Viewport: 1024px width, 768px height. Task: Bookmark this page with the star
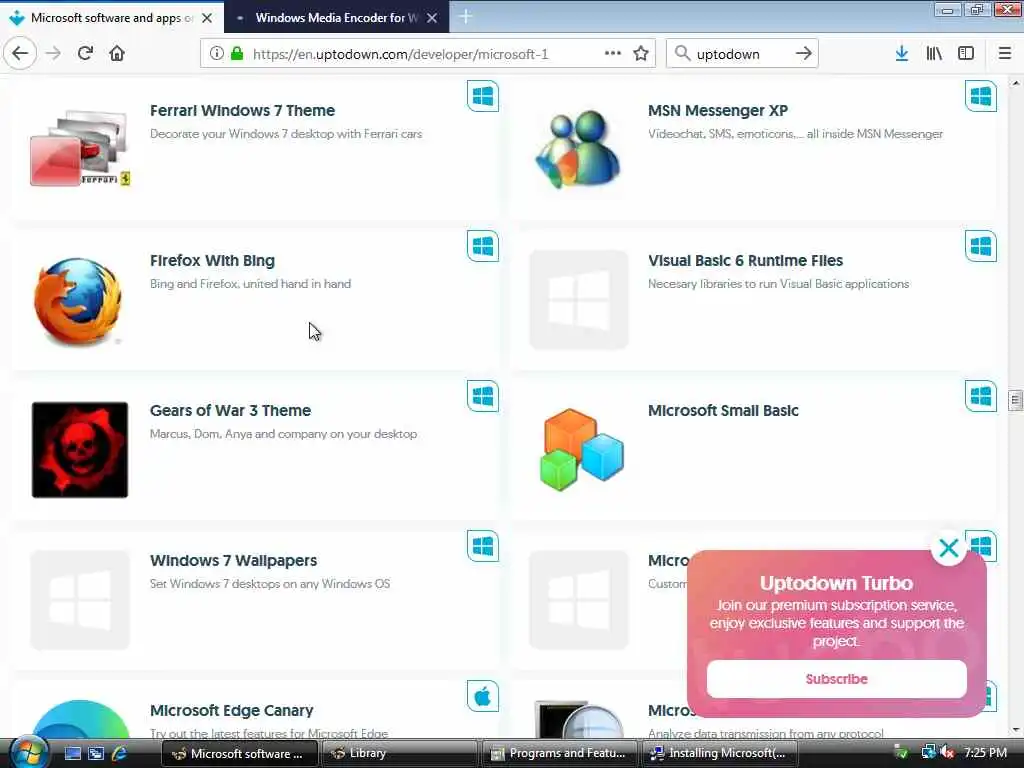[x=641, y=54]
